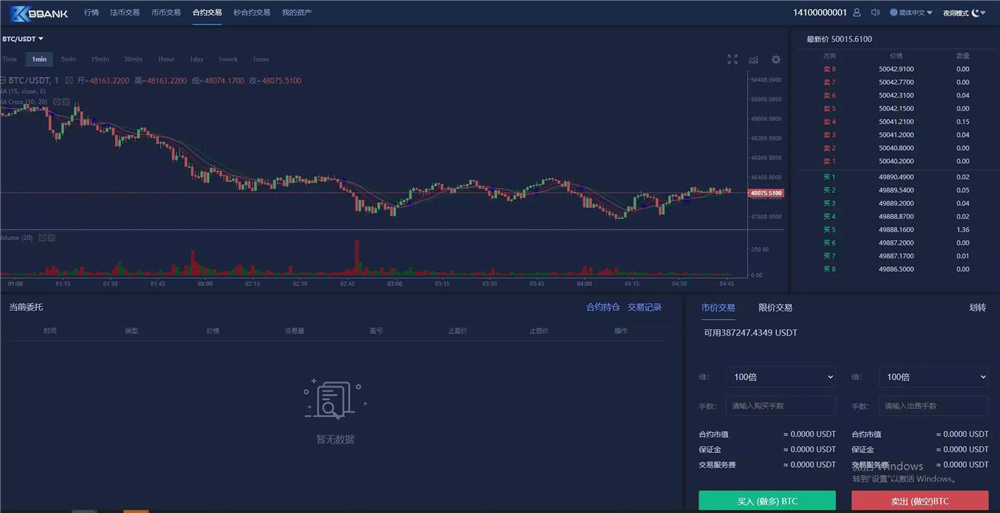Open 我的资产 my assets menu
The width and height of the screenshot is (1000, 513).
[x=297, y=13]
